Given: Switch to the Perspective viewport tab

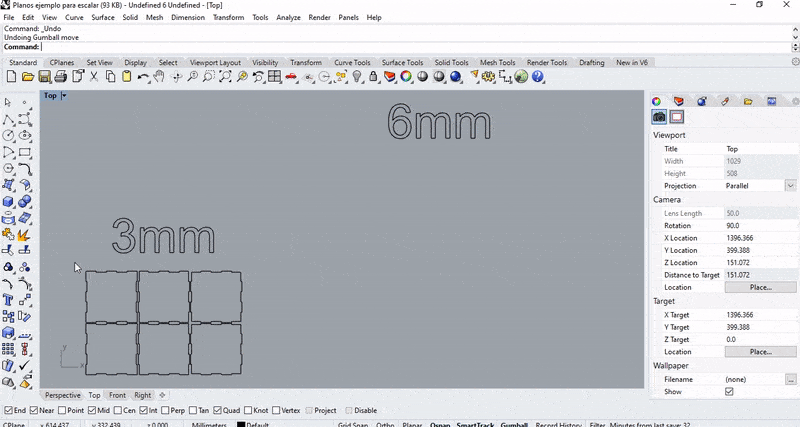Looking at the screenshot, I should click(x=62, y=395).
